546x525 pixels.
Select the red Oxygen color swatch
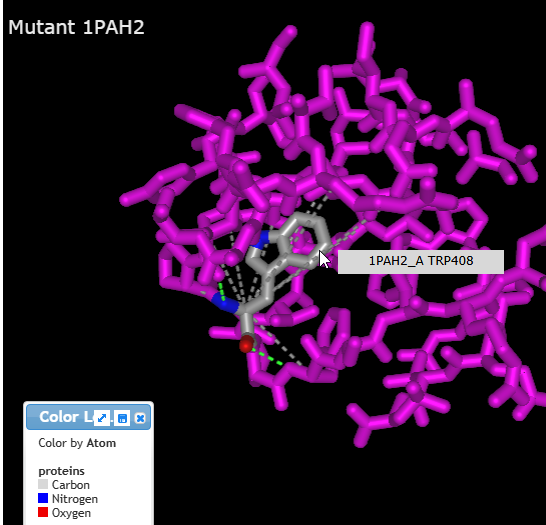click(x=43, y=512)
